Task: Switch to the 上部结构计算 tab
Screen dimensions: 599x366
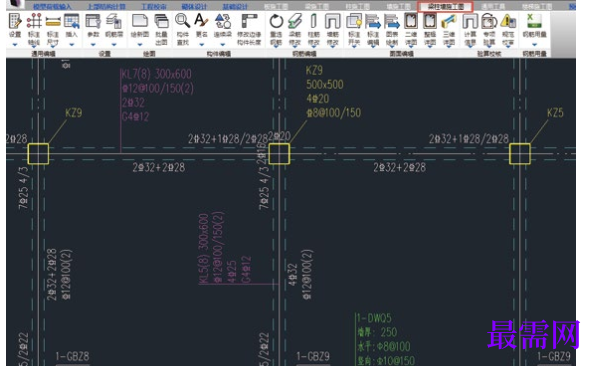Action: pyautogui.click(x=106, y=6)
